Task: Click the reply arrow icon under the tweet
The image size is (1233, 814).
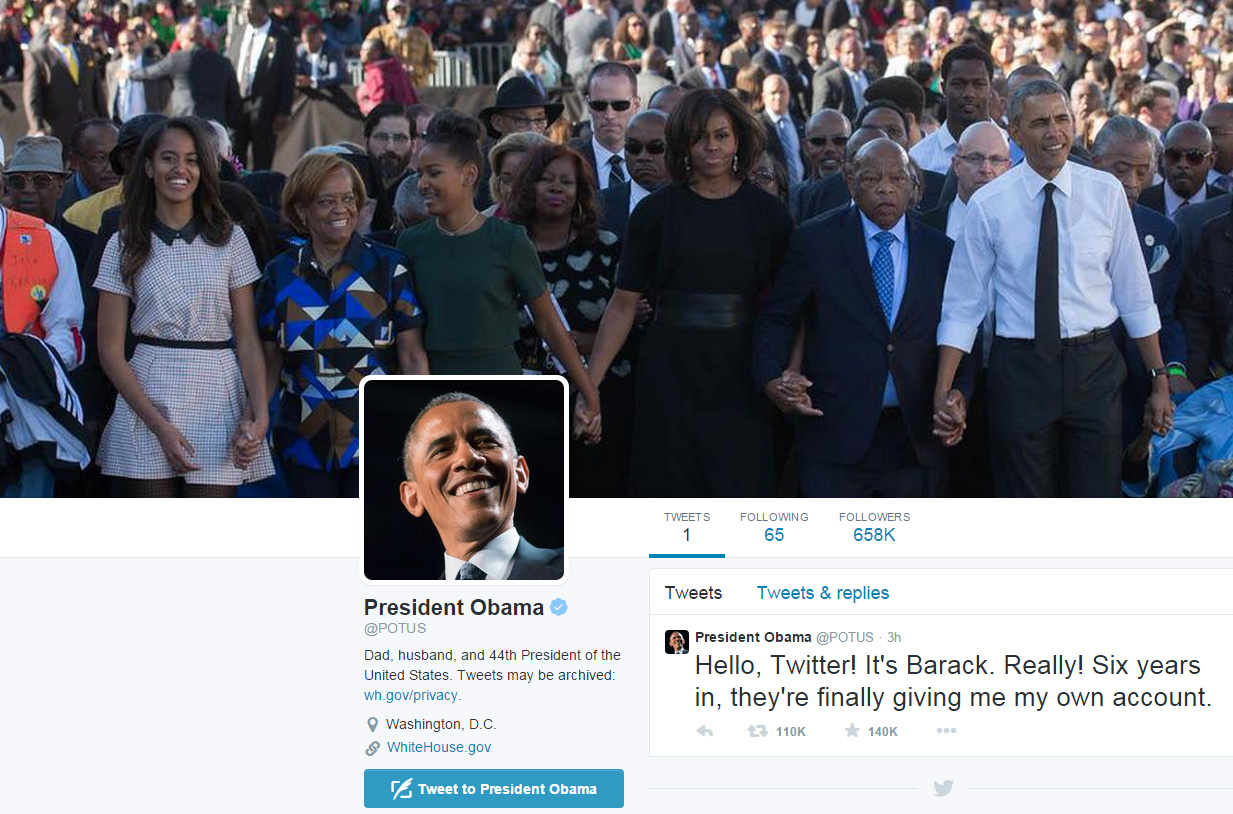Action: pos(704,731)
